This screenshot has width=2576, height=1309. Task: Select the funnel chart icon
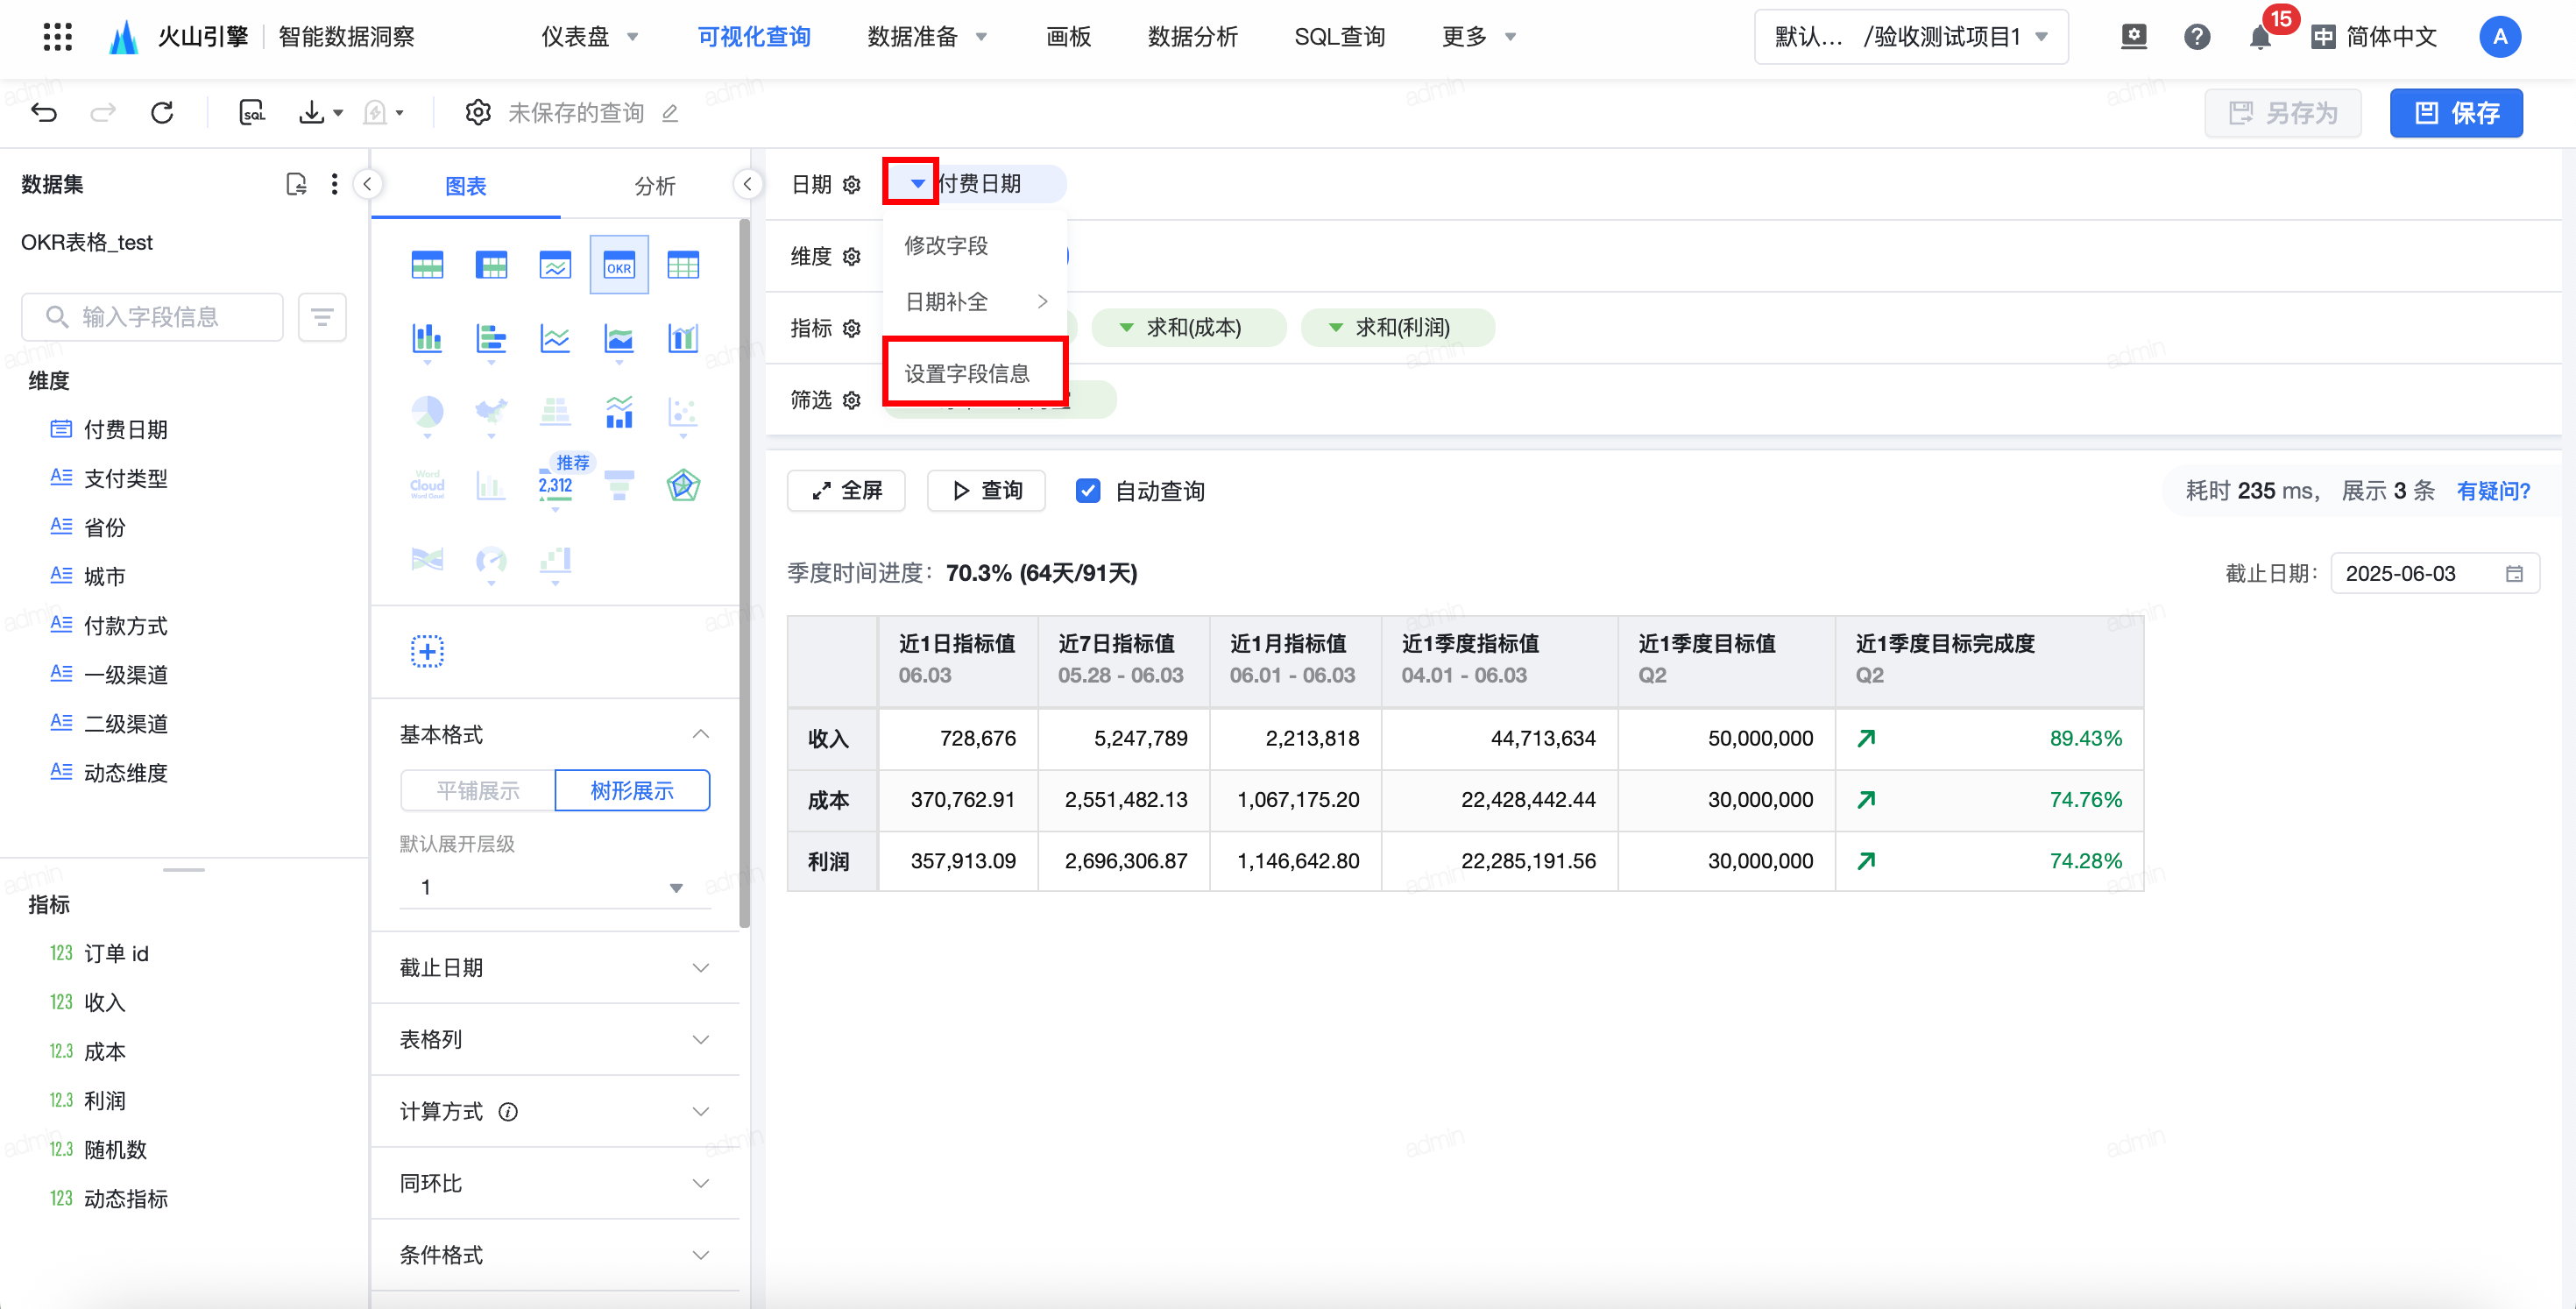tap(619, 485)
